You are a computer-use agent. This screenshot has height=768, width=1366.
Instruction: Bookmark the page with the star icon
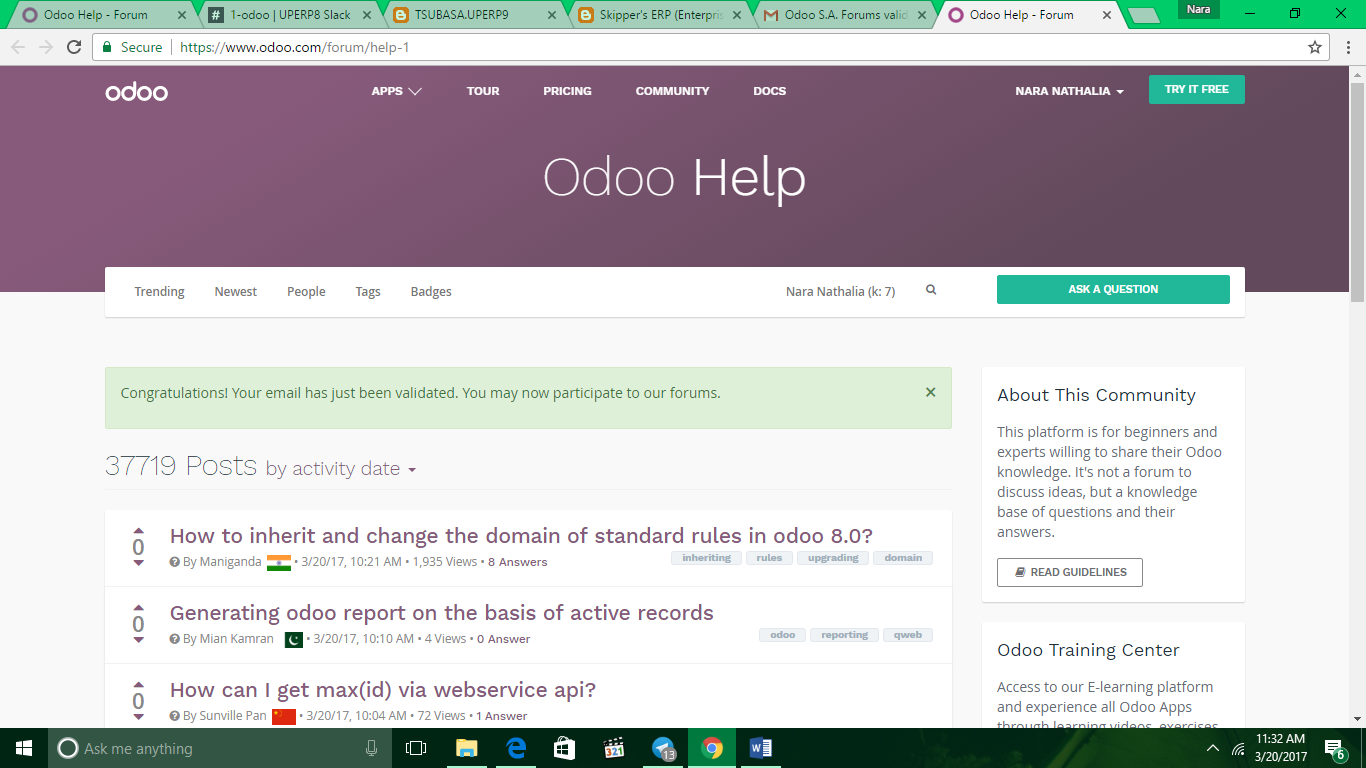pyautogui.click(x=1315, y=47)
